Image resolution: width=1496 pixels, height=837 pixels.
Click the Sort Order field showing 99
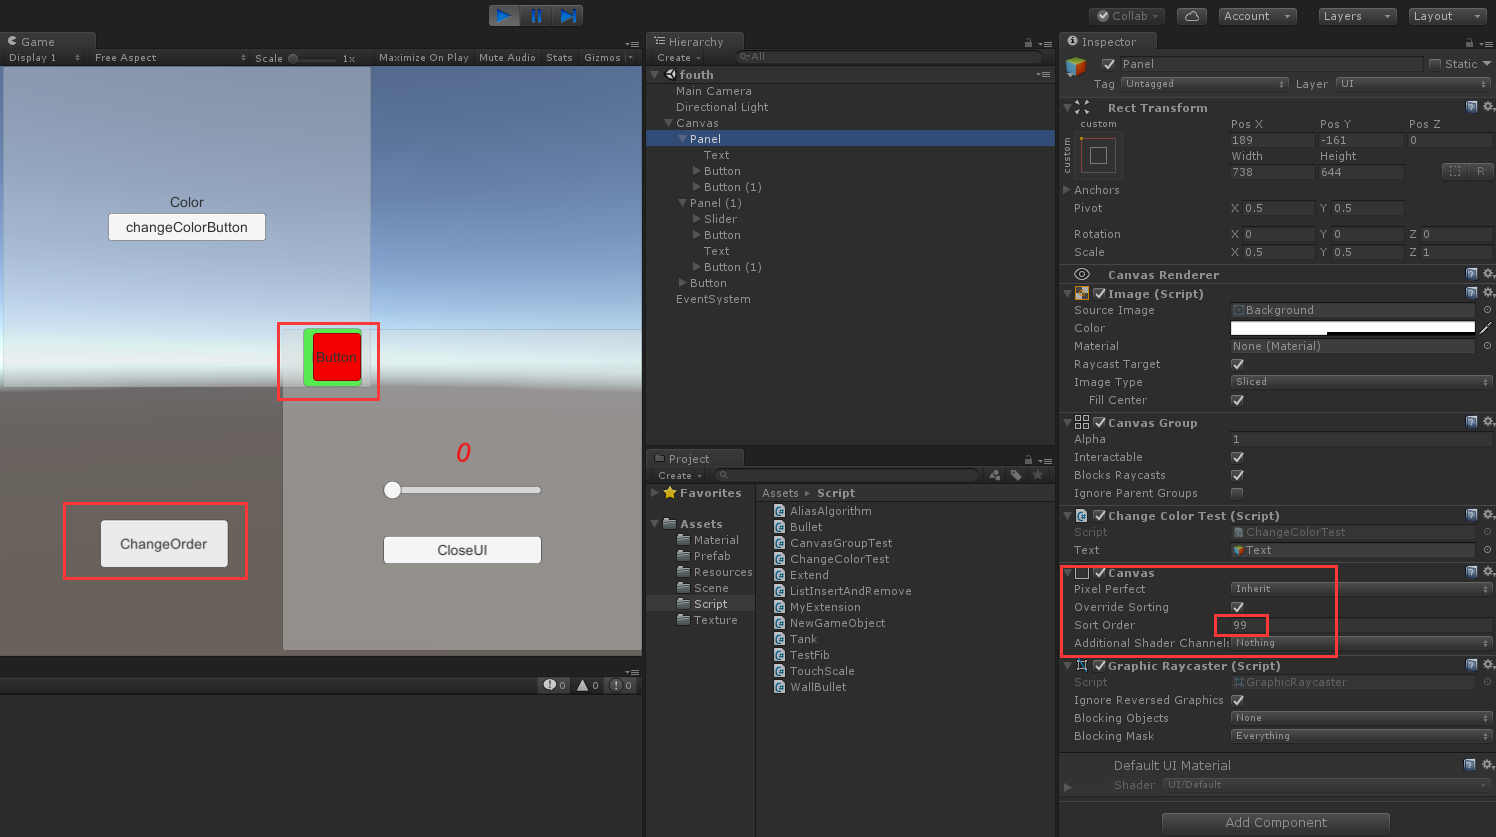click(x=1241, y=624)
